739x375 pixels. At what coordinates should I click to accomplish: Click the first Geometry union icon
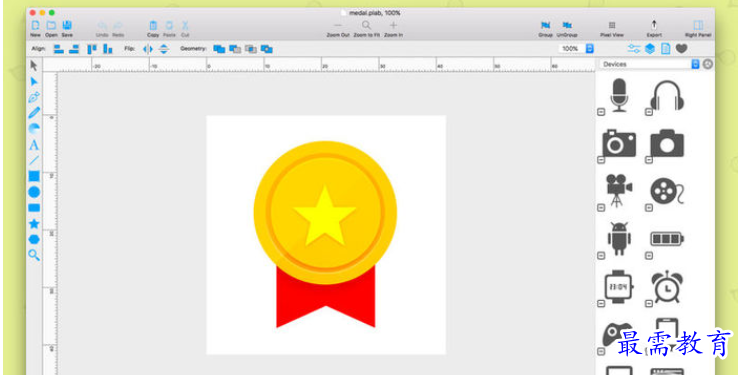[219, 49]
